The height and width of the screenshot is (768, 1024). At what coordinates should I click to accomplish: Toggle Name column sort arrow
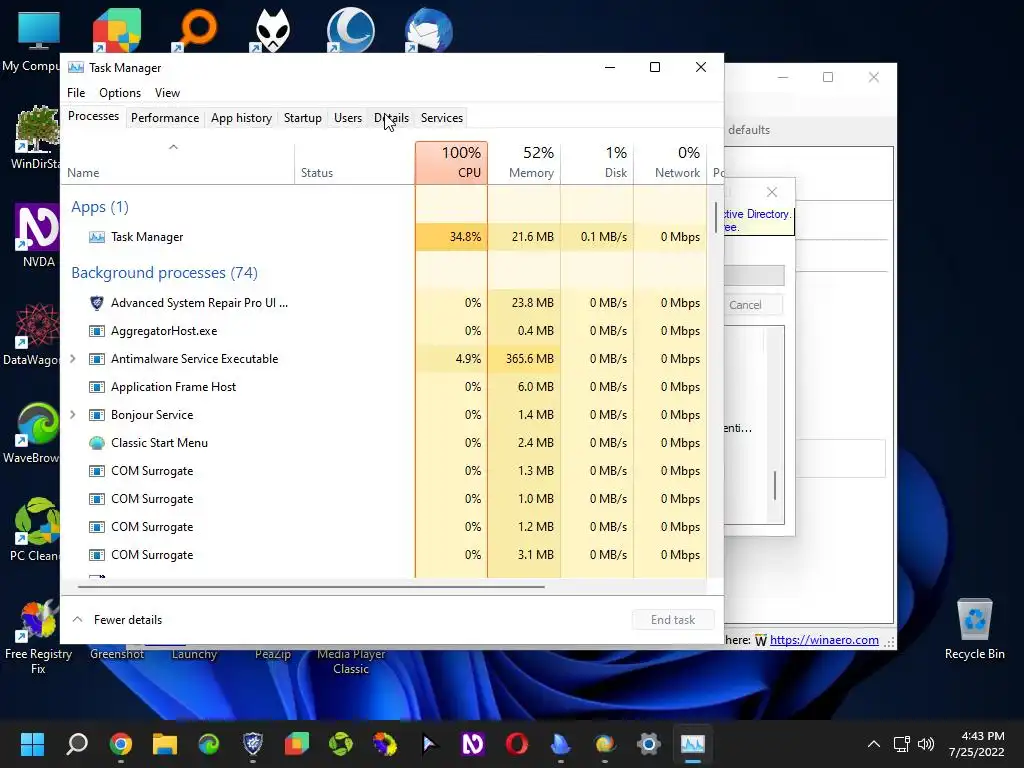coord(173,147)
